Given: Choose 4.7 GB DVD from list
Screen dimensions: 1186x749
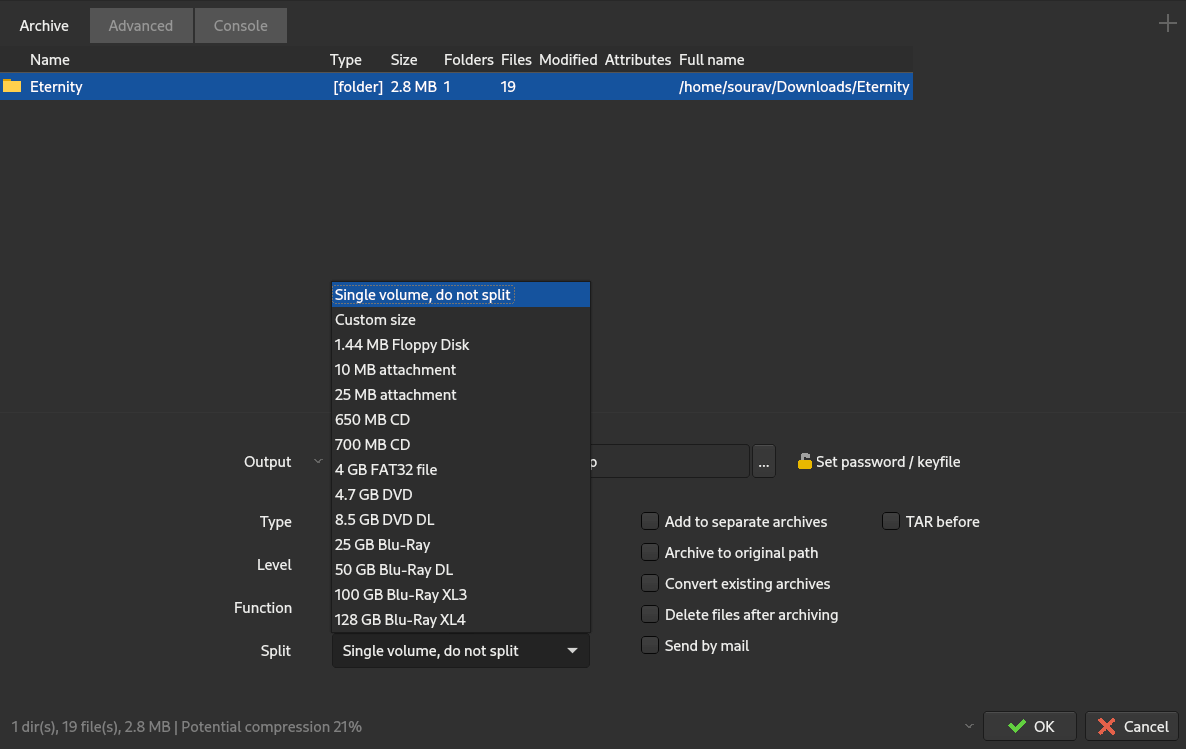Looking at the screenshot, I should pyautogui.click(x=374, y=495).
